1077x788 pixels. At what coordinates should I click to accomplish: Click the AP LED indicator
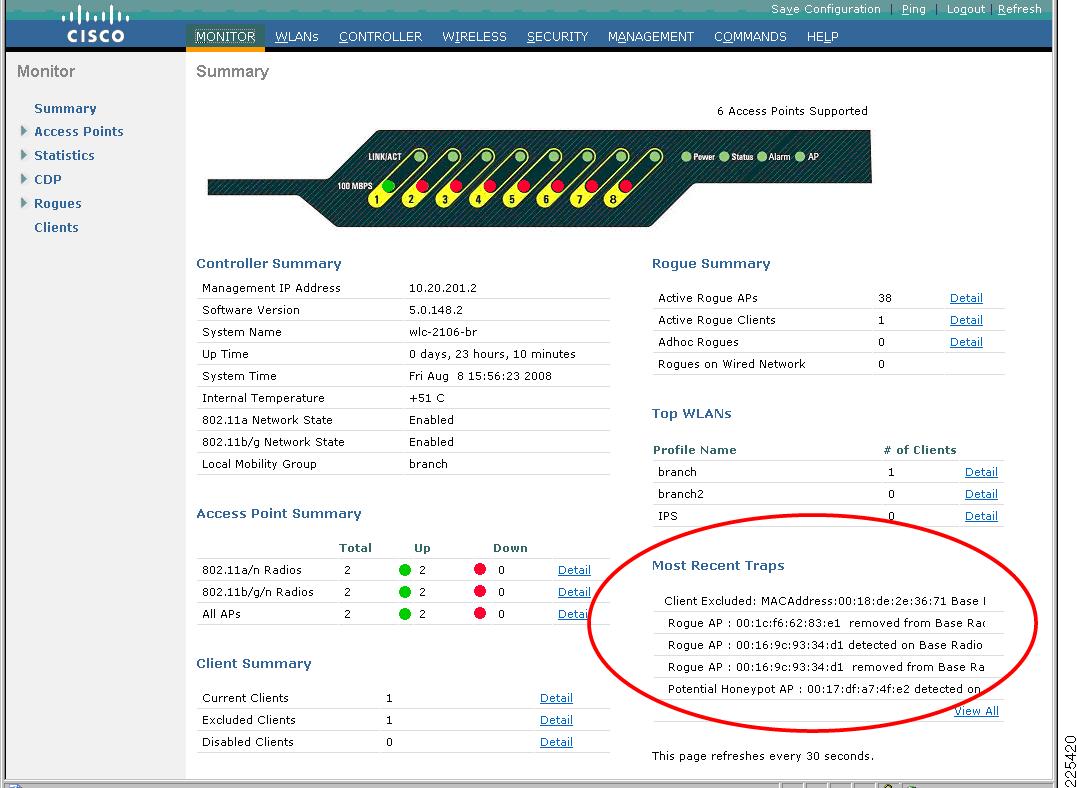(x=800, y=157)
